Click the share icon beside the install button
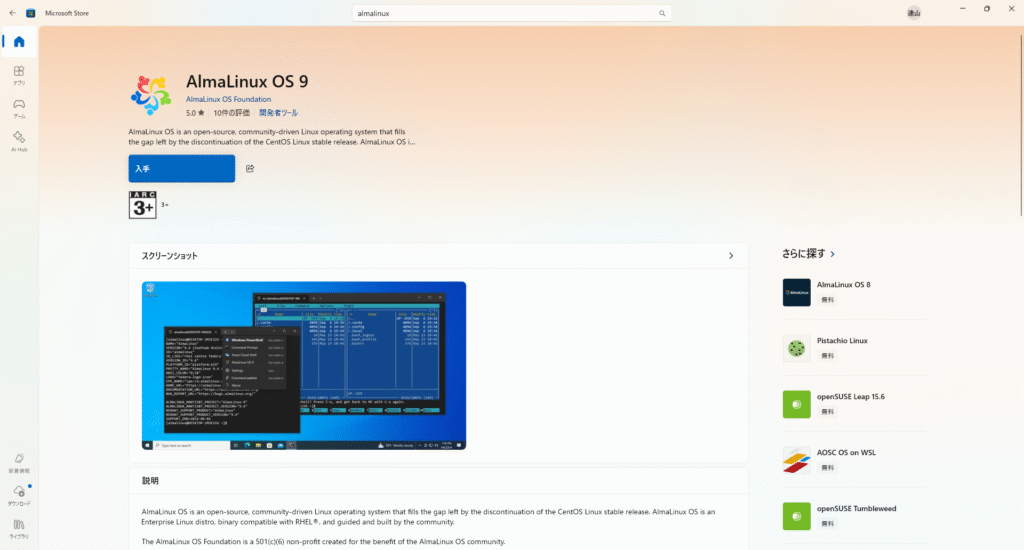Image resolution: width=1024 pixels, height=550 pixels. 249,169
